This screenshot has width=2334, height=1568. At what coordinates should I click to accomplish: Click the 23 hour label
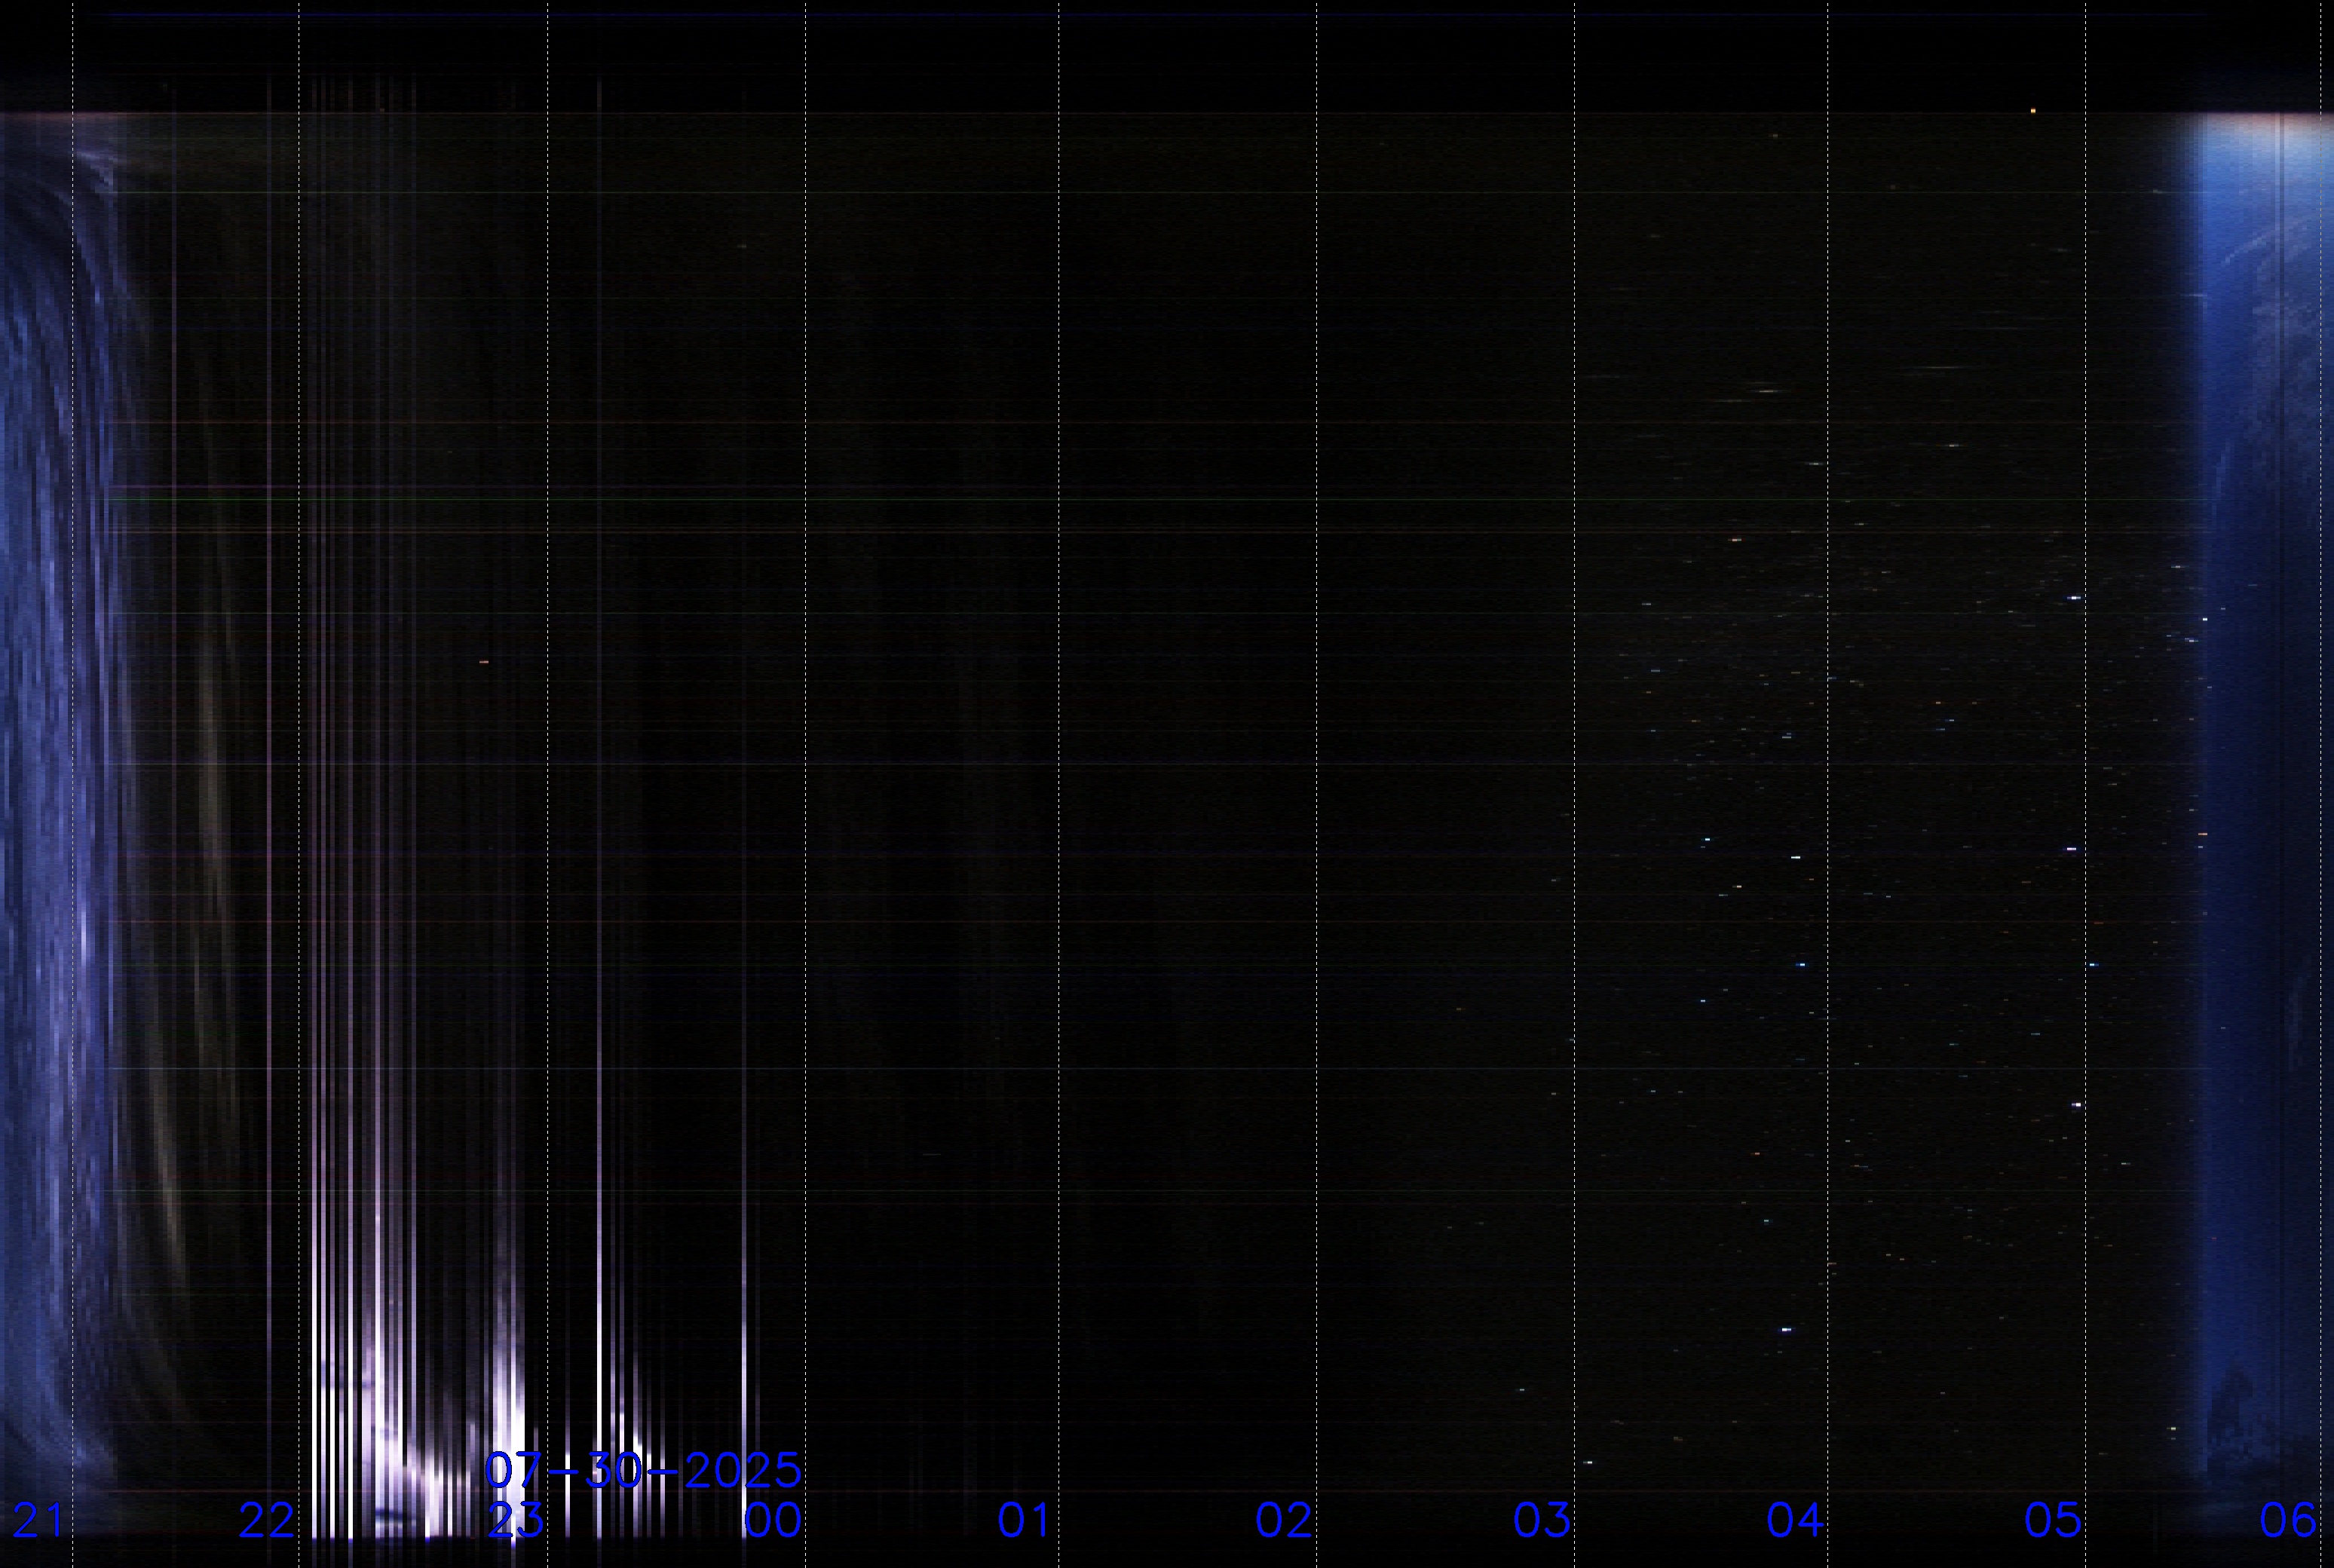tap(516, 1521)
